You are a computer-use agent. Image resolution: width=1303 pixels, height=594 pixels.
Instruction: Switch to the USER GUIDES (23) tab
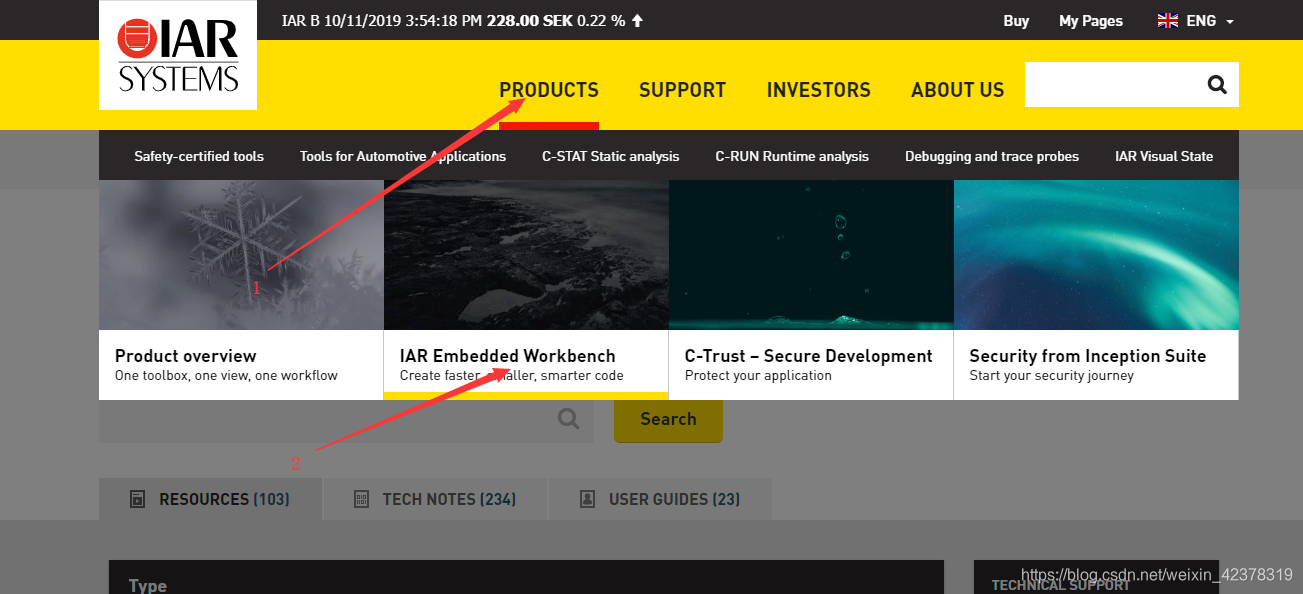660,499
